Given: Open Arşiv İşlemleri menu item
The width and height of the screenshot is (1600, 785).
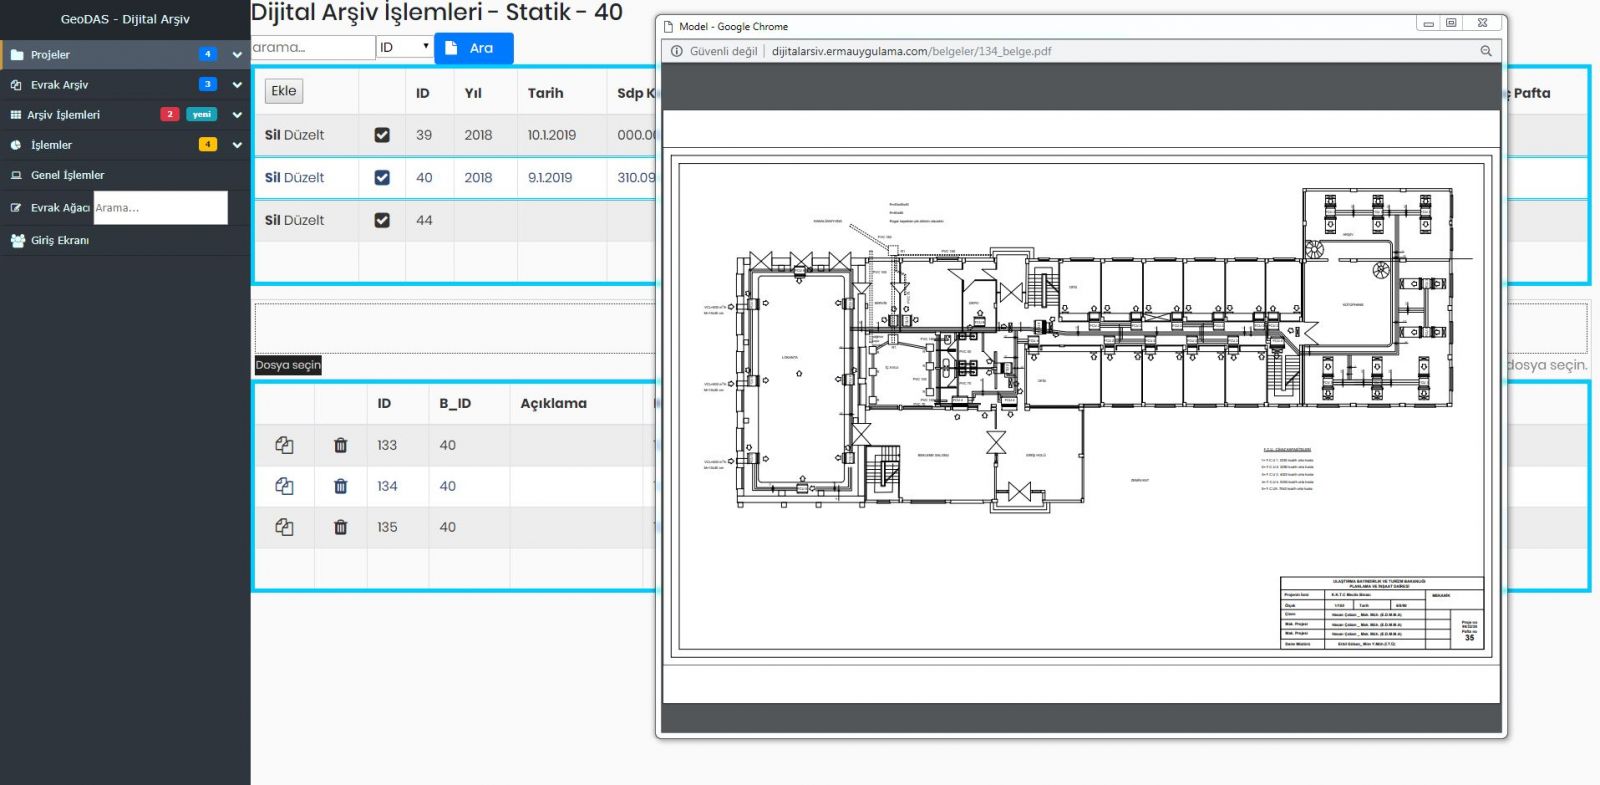Looking at the screenshot, I should (63, 115).
